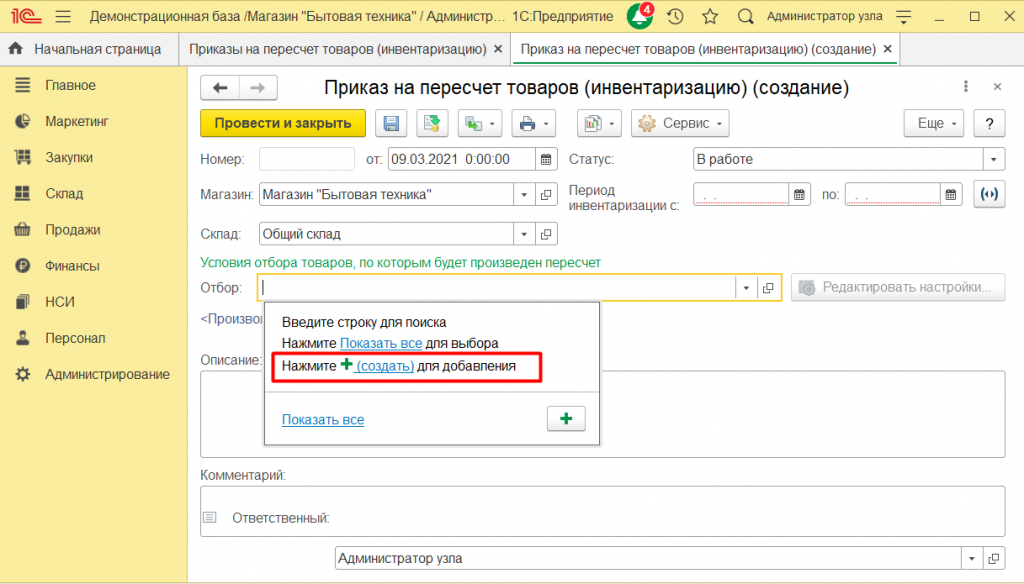Open the form's three-dots options menu

[966, 86]
